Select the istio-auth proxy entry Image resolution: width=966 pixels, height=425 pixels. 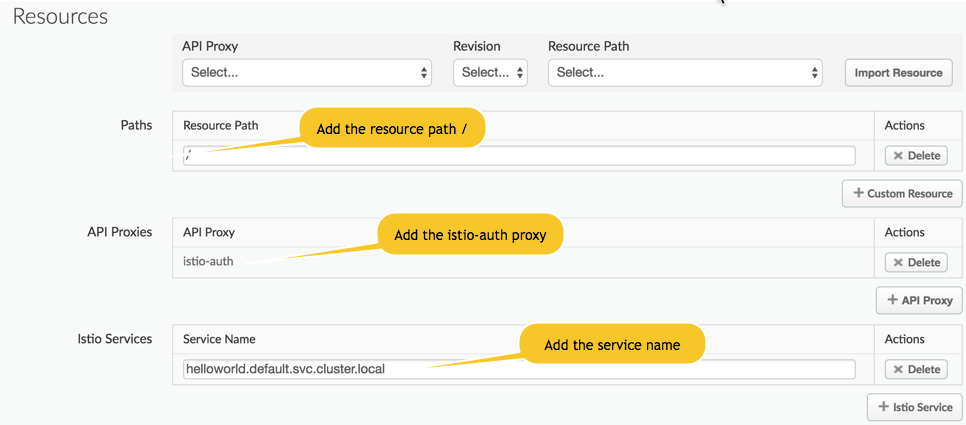pyautogui.click(x=209, y=262)
